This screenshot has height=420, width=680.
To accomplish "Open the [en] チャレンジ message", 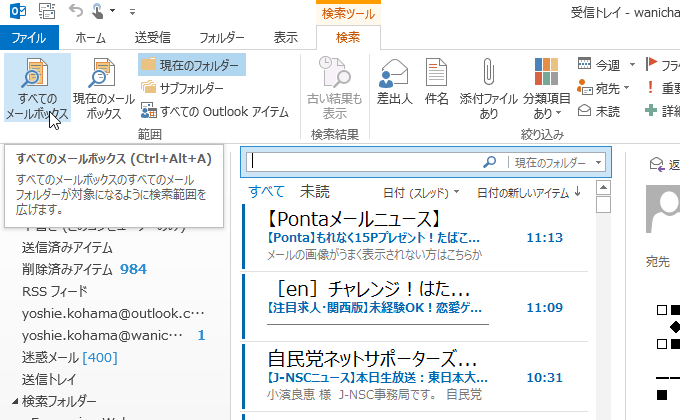I will 415,306.
